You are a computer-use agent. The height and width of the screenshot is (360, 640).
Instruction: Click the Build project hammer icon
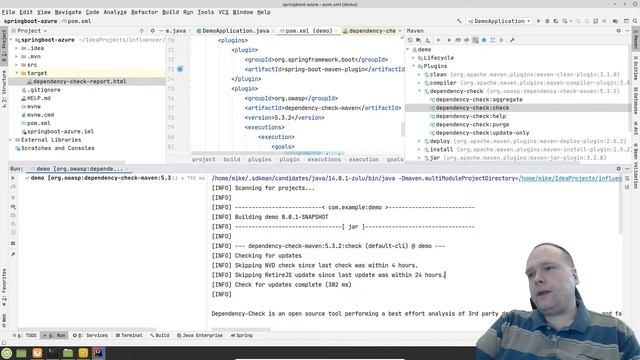point(459,21)
